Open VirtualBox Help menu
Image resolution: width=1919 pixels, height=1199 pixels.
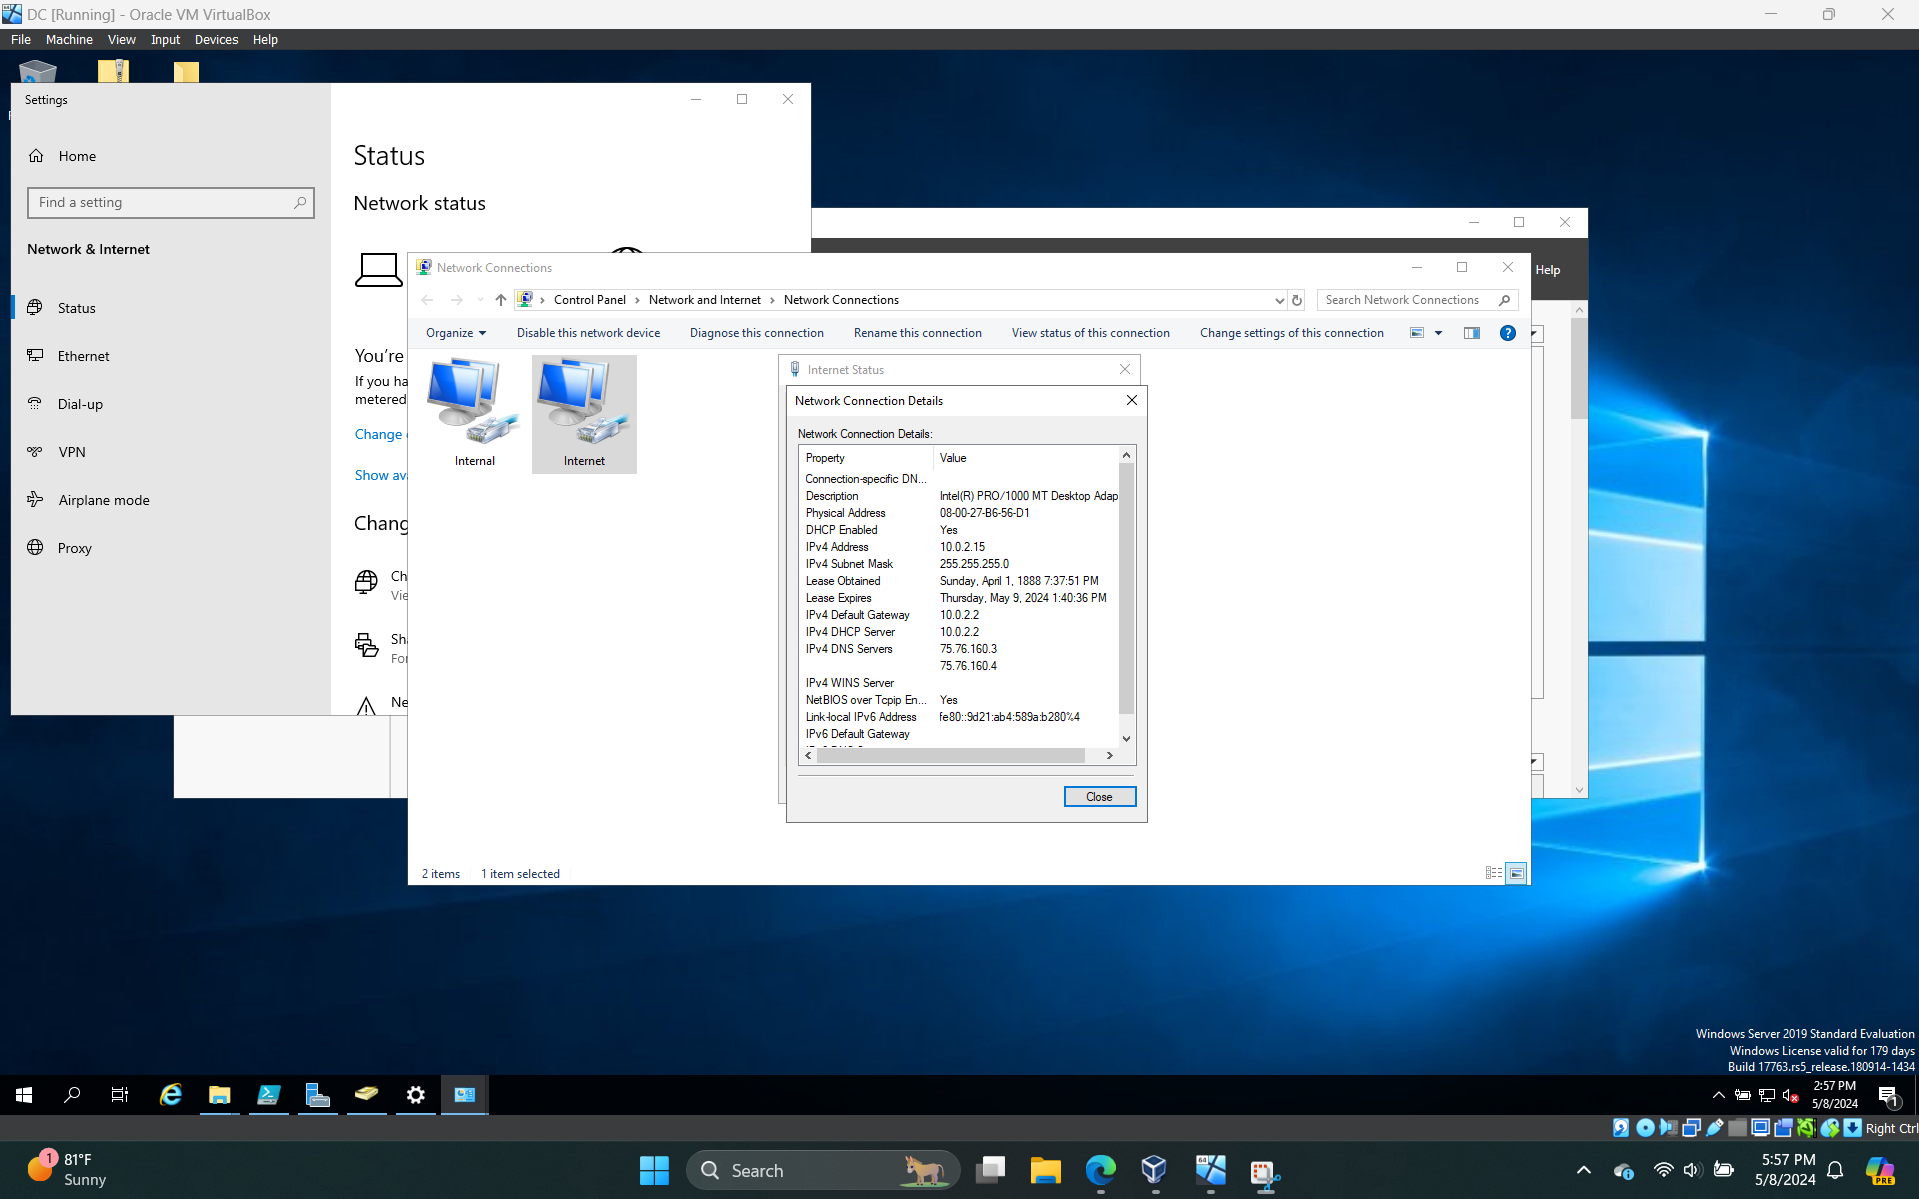pyautogui.click(x=265, y=40)
